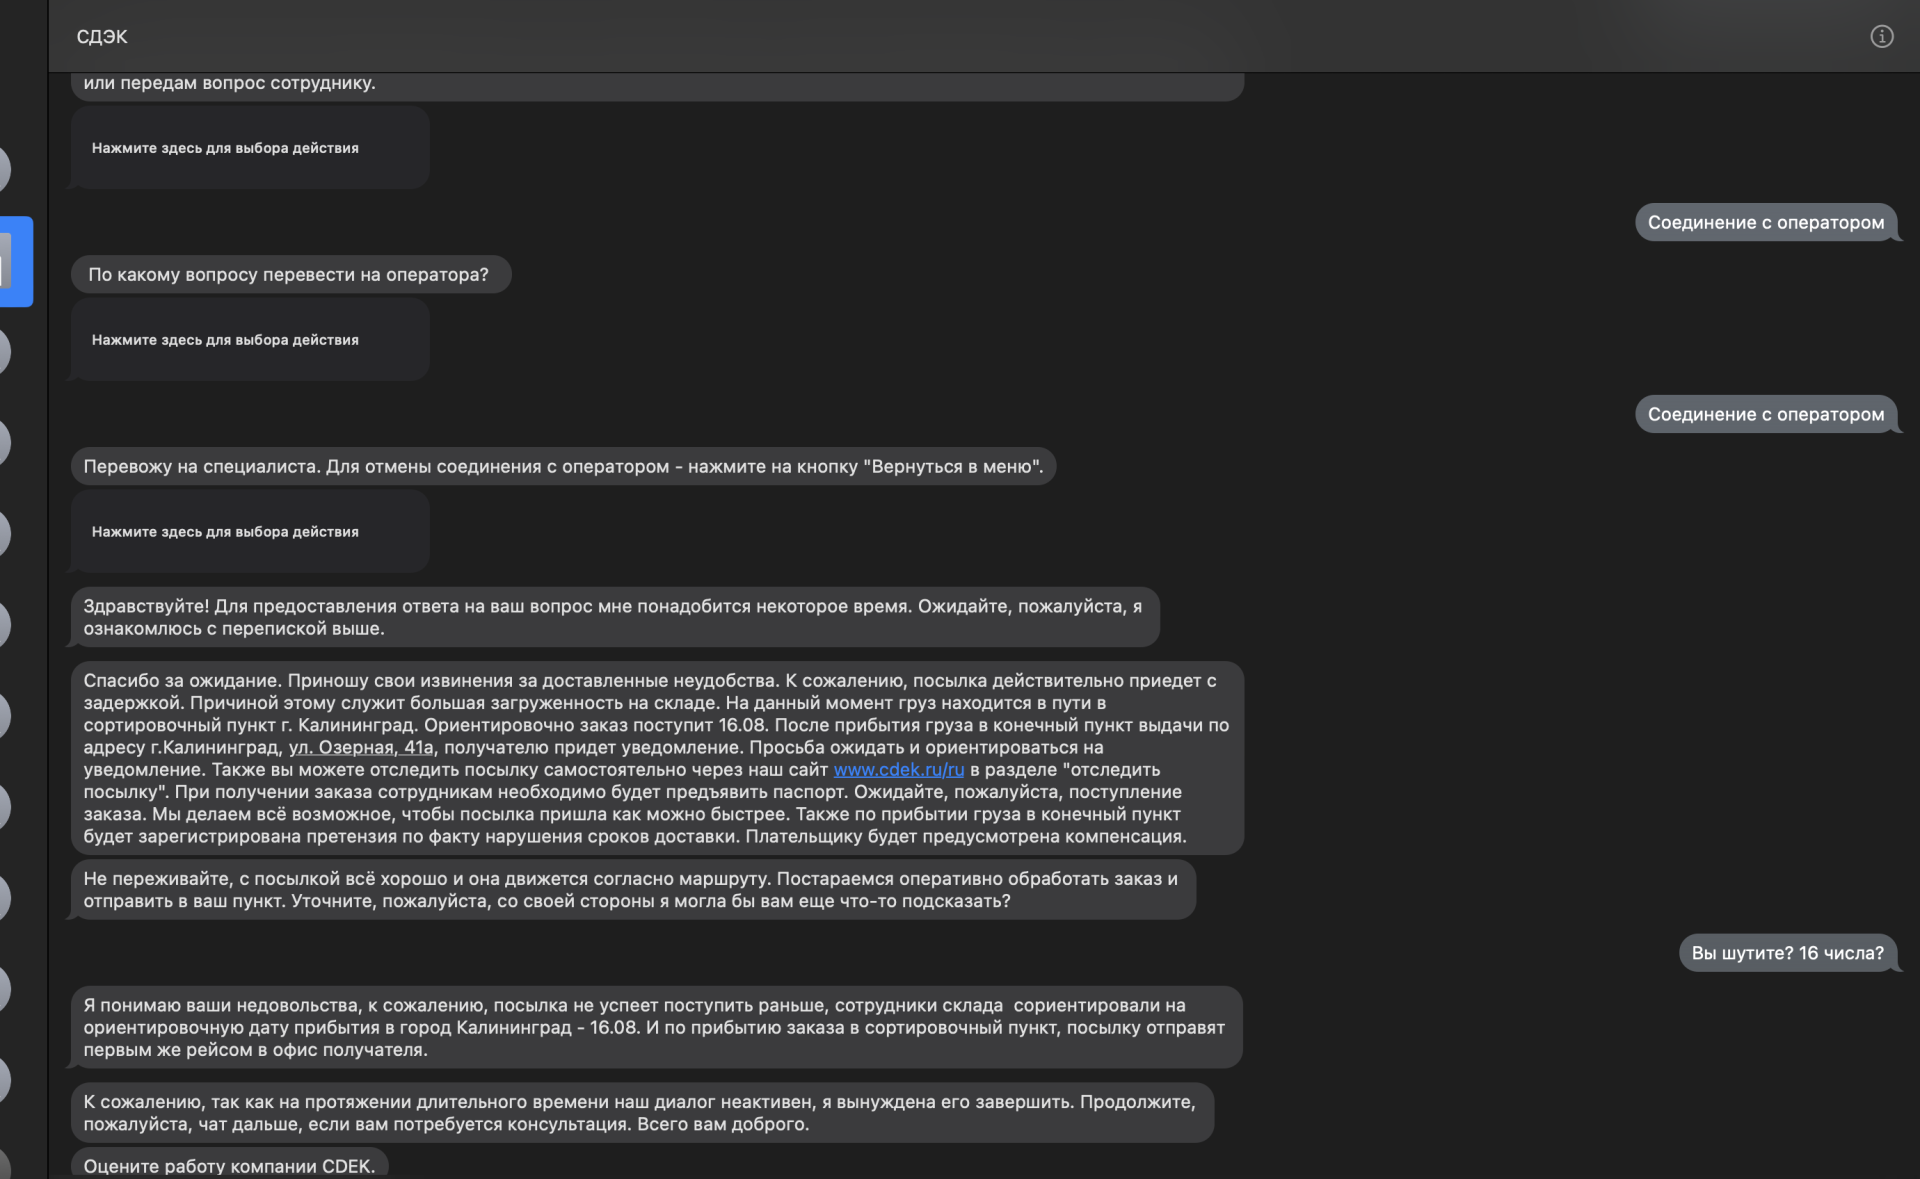Click the message 'Оцените работу компании CDEK.'
This screenshot has height=1179, width=1920.
click(229, 1165)
